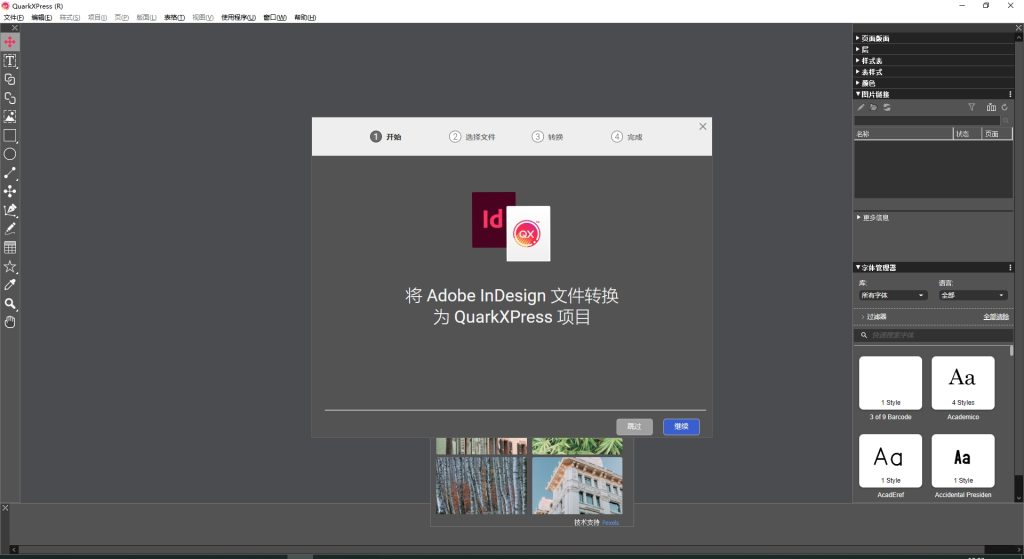
Task: Click the refresh icon in picture links panel
Action: (x=1005, y=107)
